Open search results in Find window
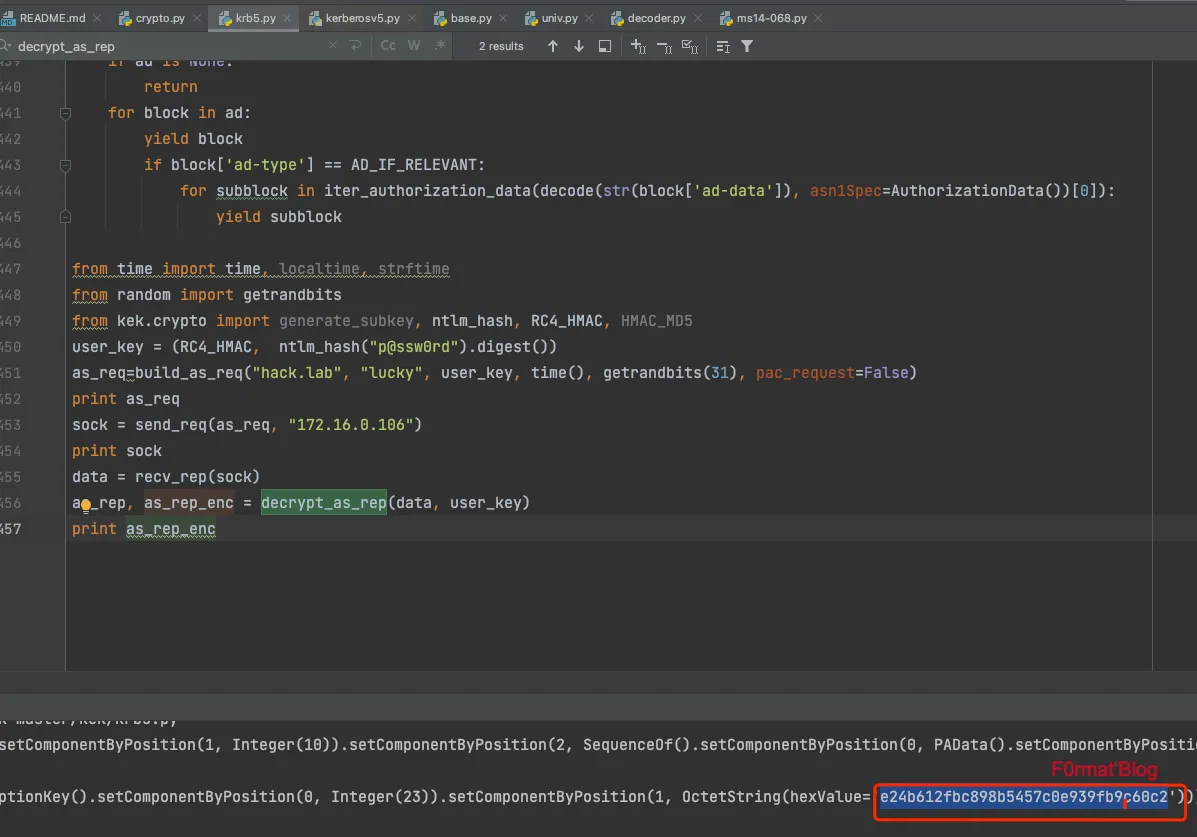Screen dimensions: 1197x837 pos(604,46)
